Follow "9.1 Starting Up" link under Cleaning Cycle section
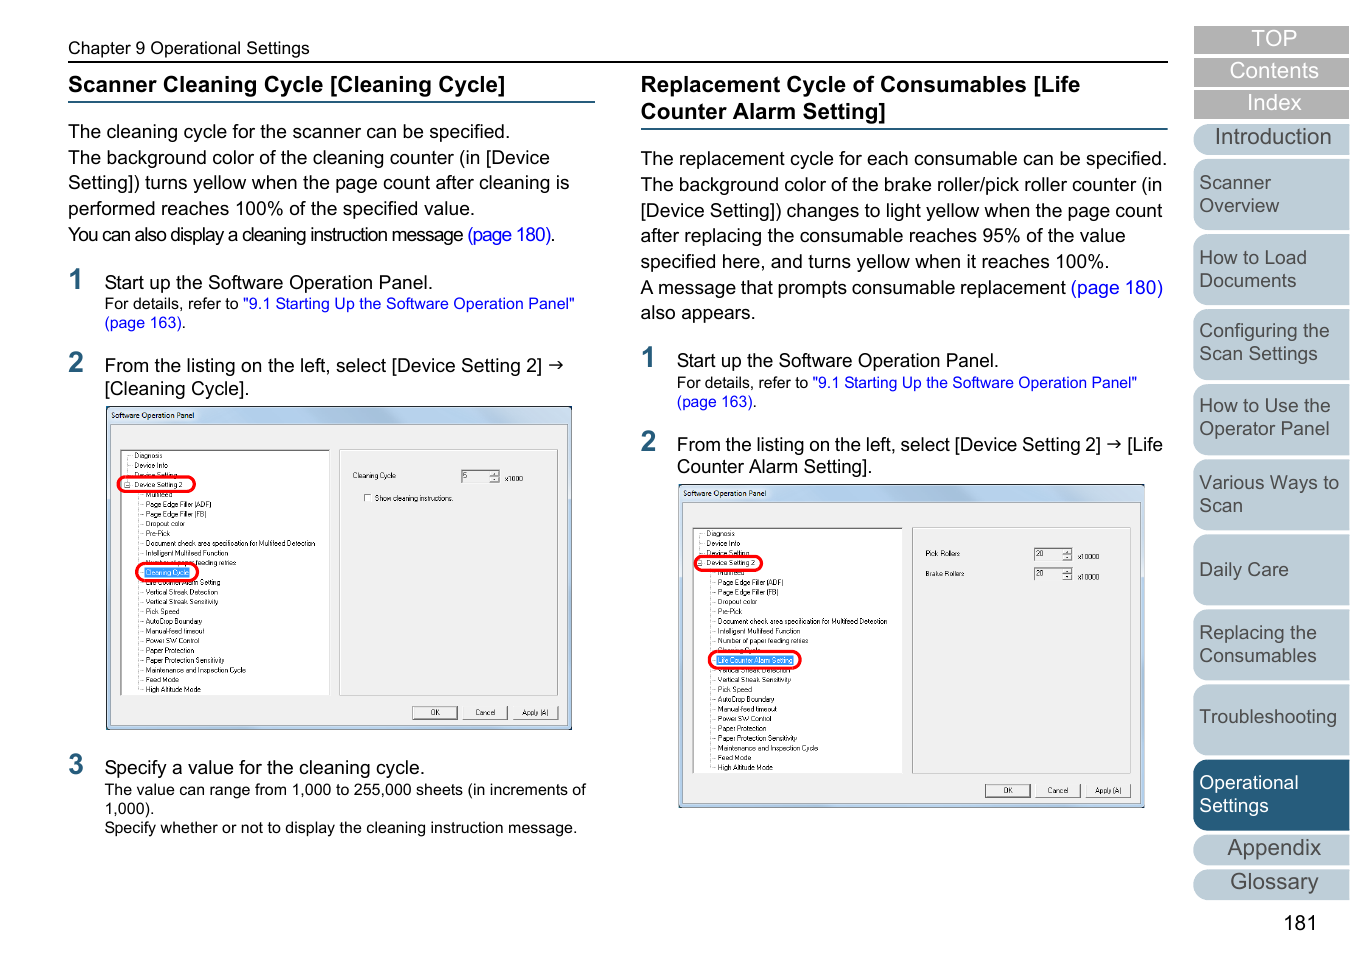Viewport: 1350px width, 954px height. click(408, 304)
